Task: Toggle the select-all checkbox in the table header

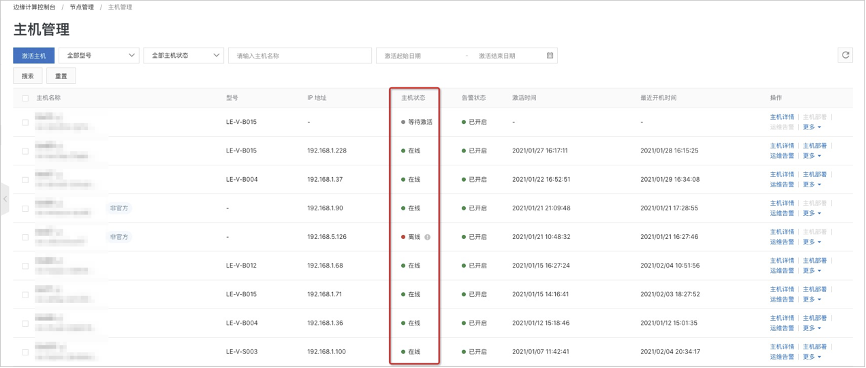Action: [25, 98]
